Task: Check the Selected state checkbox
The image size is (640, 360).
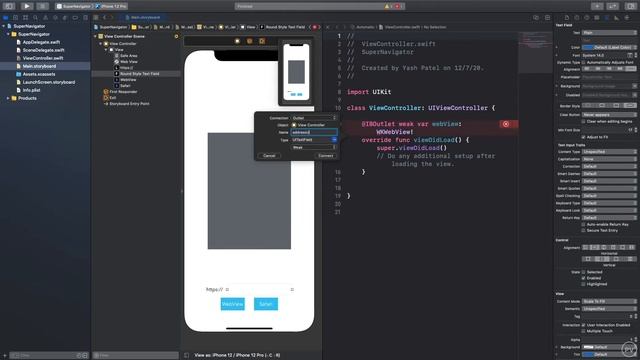Action: click(x=583, y=272)
